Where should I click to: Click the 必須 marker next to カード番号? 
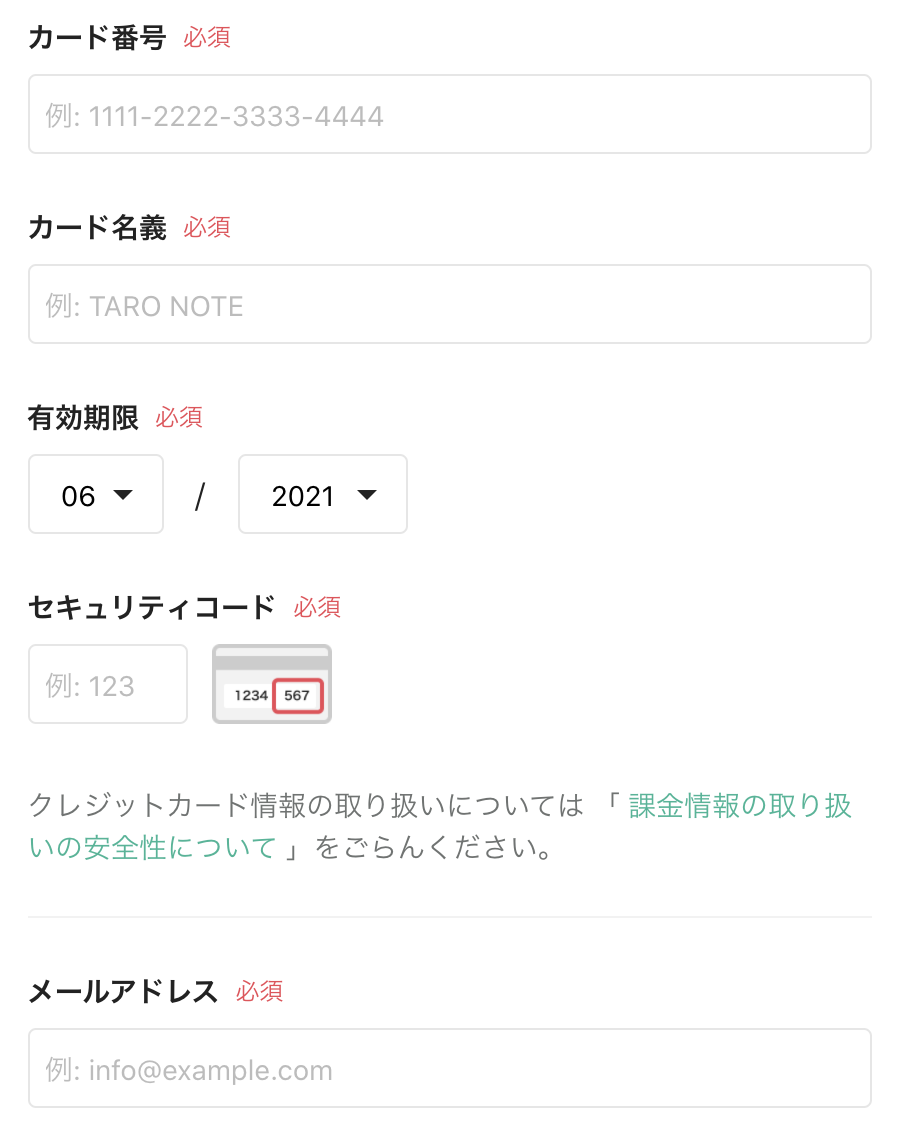pyautogui.click(x=207, y=37)
